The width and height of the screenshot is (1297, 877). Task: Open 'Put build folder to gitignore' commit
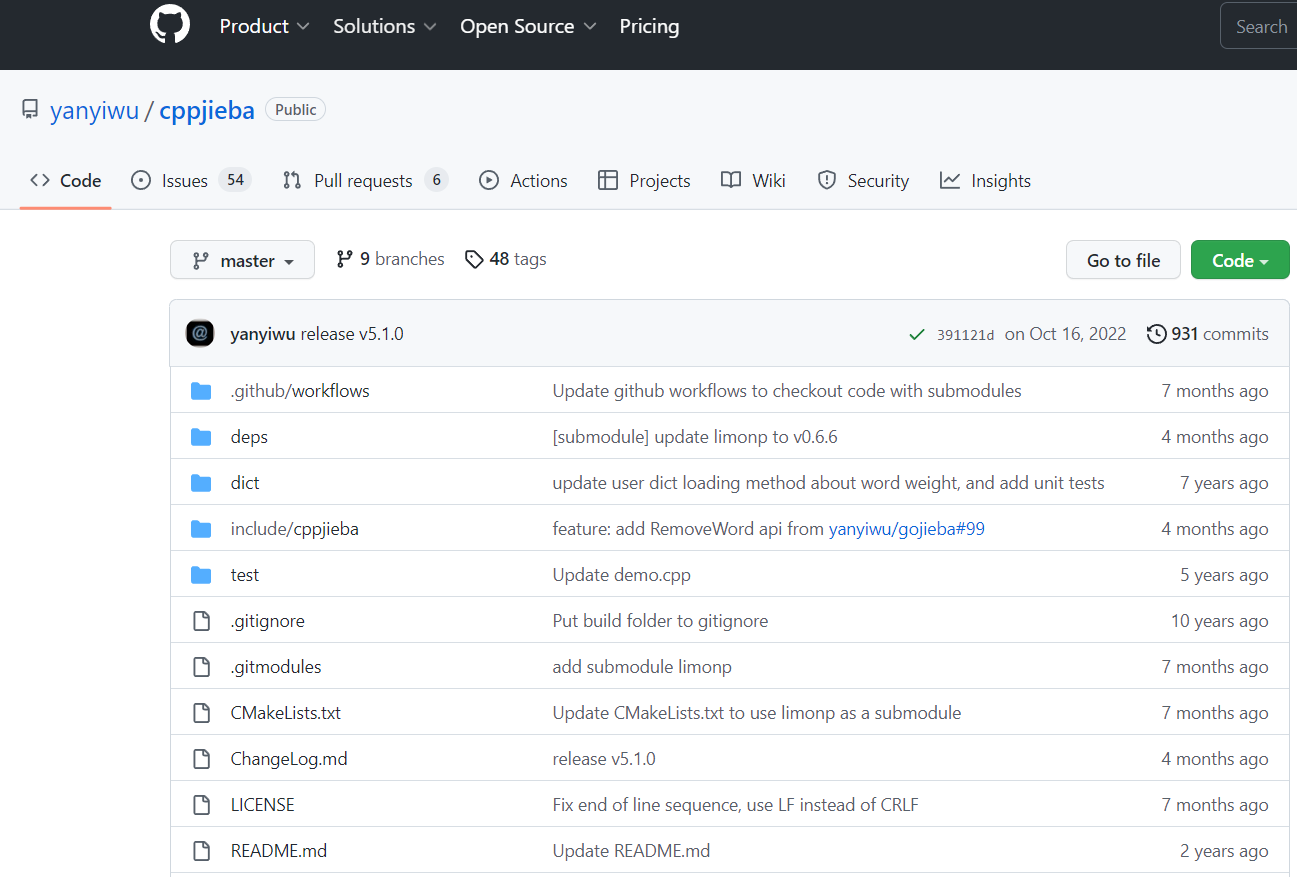pos(661,621)
